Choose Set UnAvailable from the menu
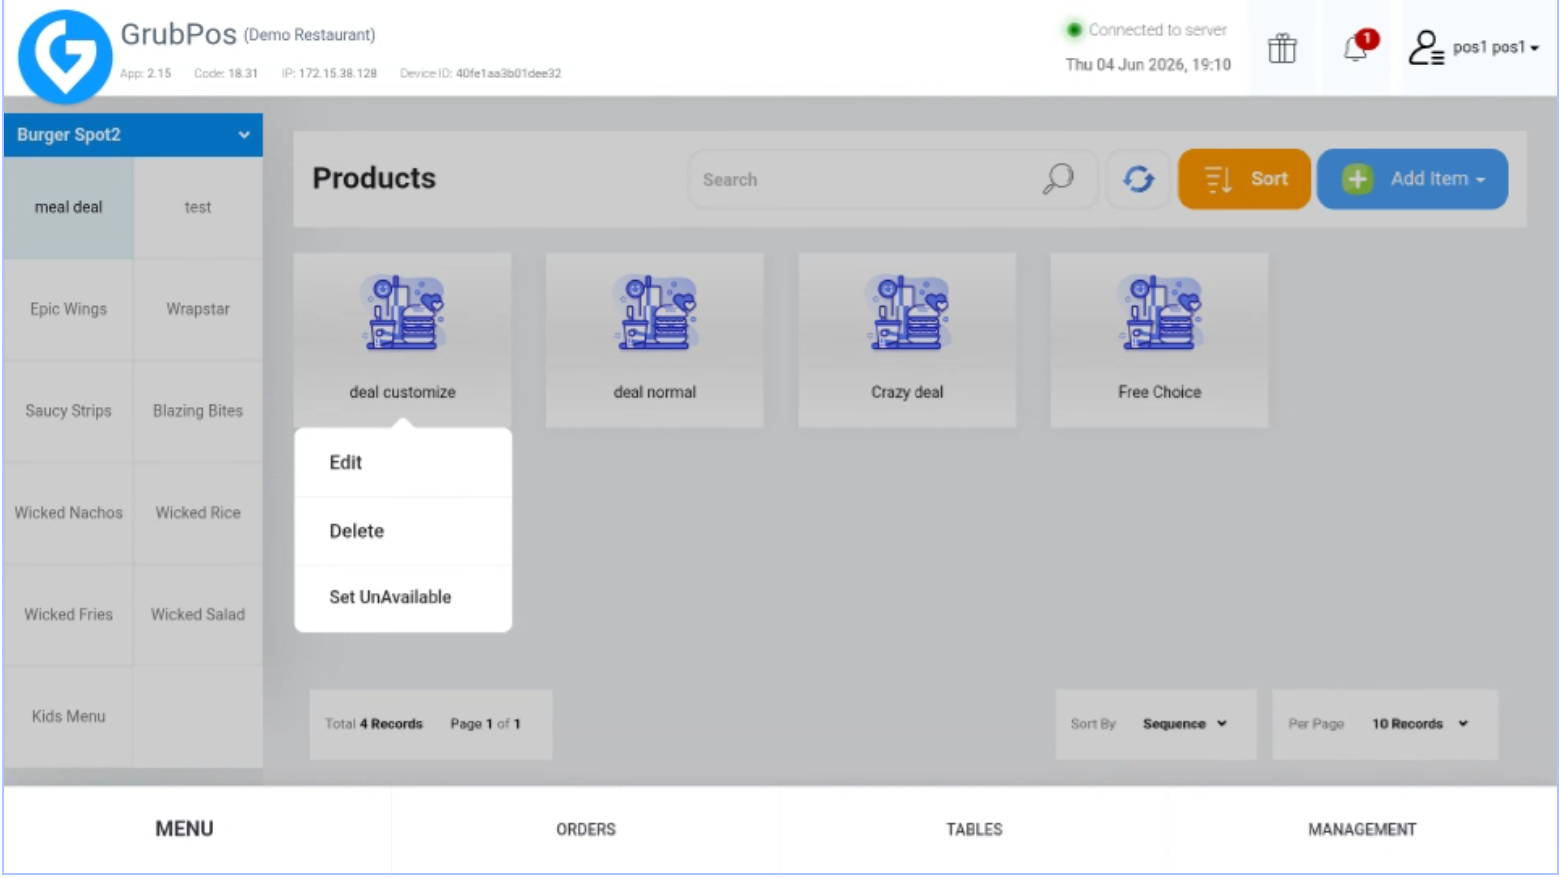Image resolution: width=1560 pixels, height=878 pixels. [x=403, y=597]
